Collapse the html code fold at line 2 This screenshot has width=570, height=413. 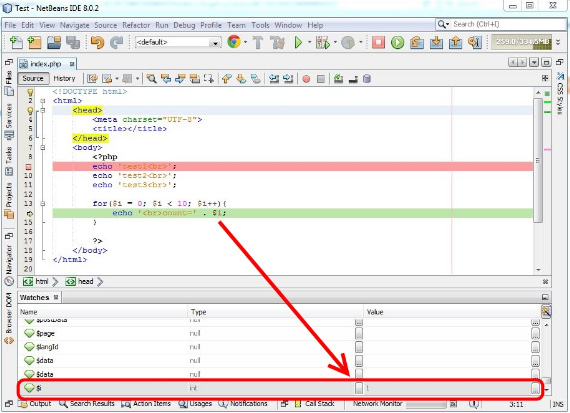click(x=43, y=101)
